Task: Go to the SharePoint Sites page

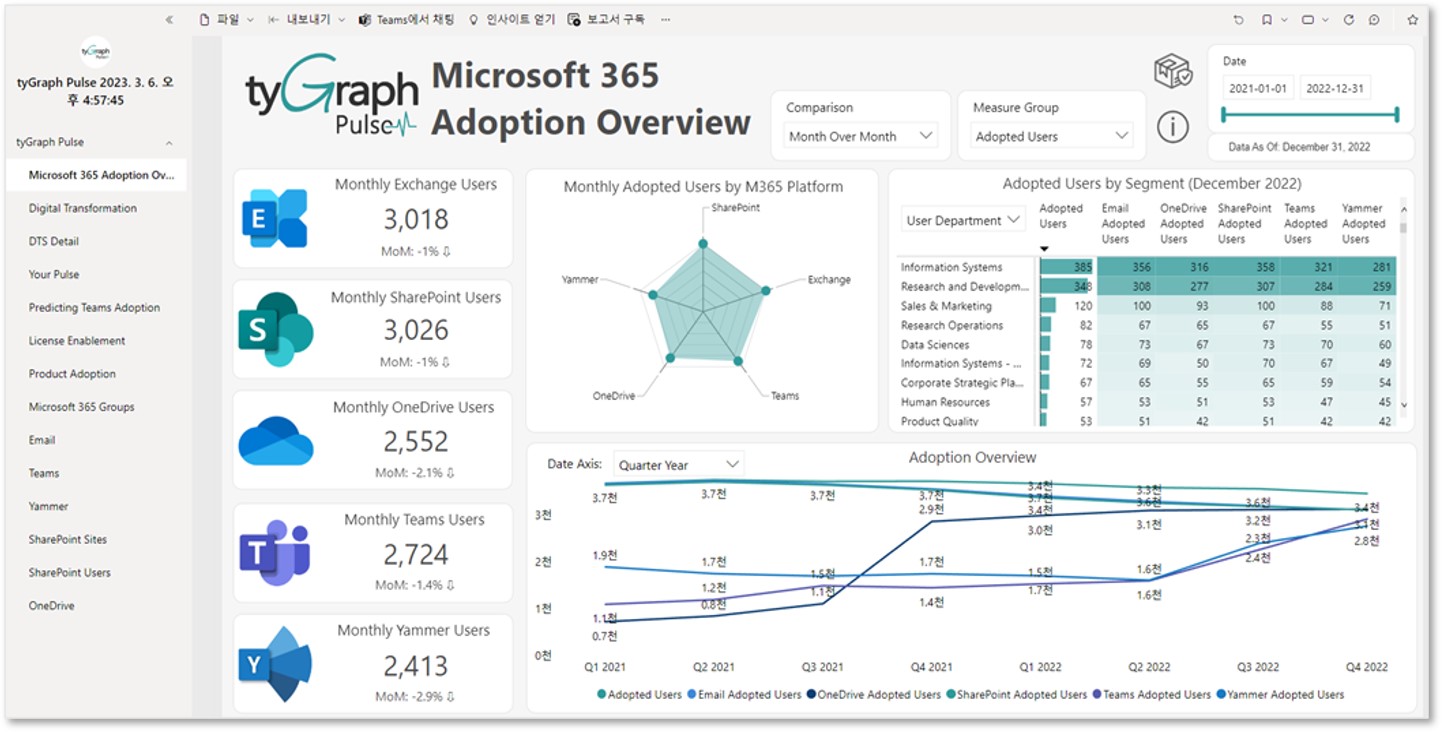Action: pyautogui.click(x=67, y=540)
